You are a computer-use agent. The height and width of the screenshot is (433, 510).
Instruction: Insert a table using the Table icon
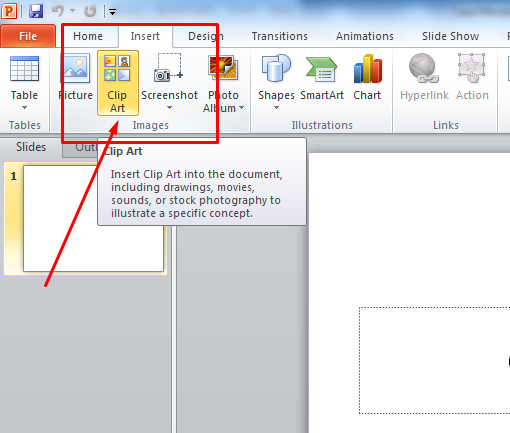click(24, 69)
